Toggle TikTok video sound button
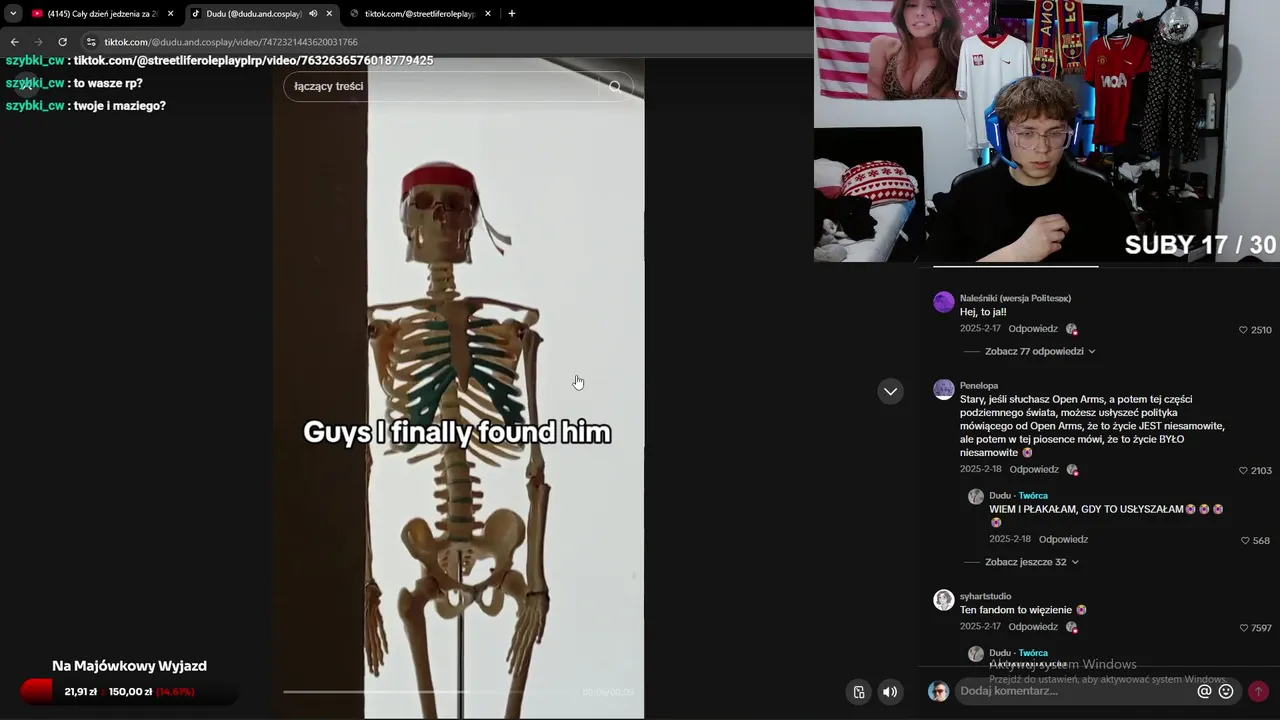This screenshot has height=720, width=1280. tap(890, 692)
